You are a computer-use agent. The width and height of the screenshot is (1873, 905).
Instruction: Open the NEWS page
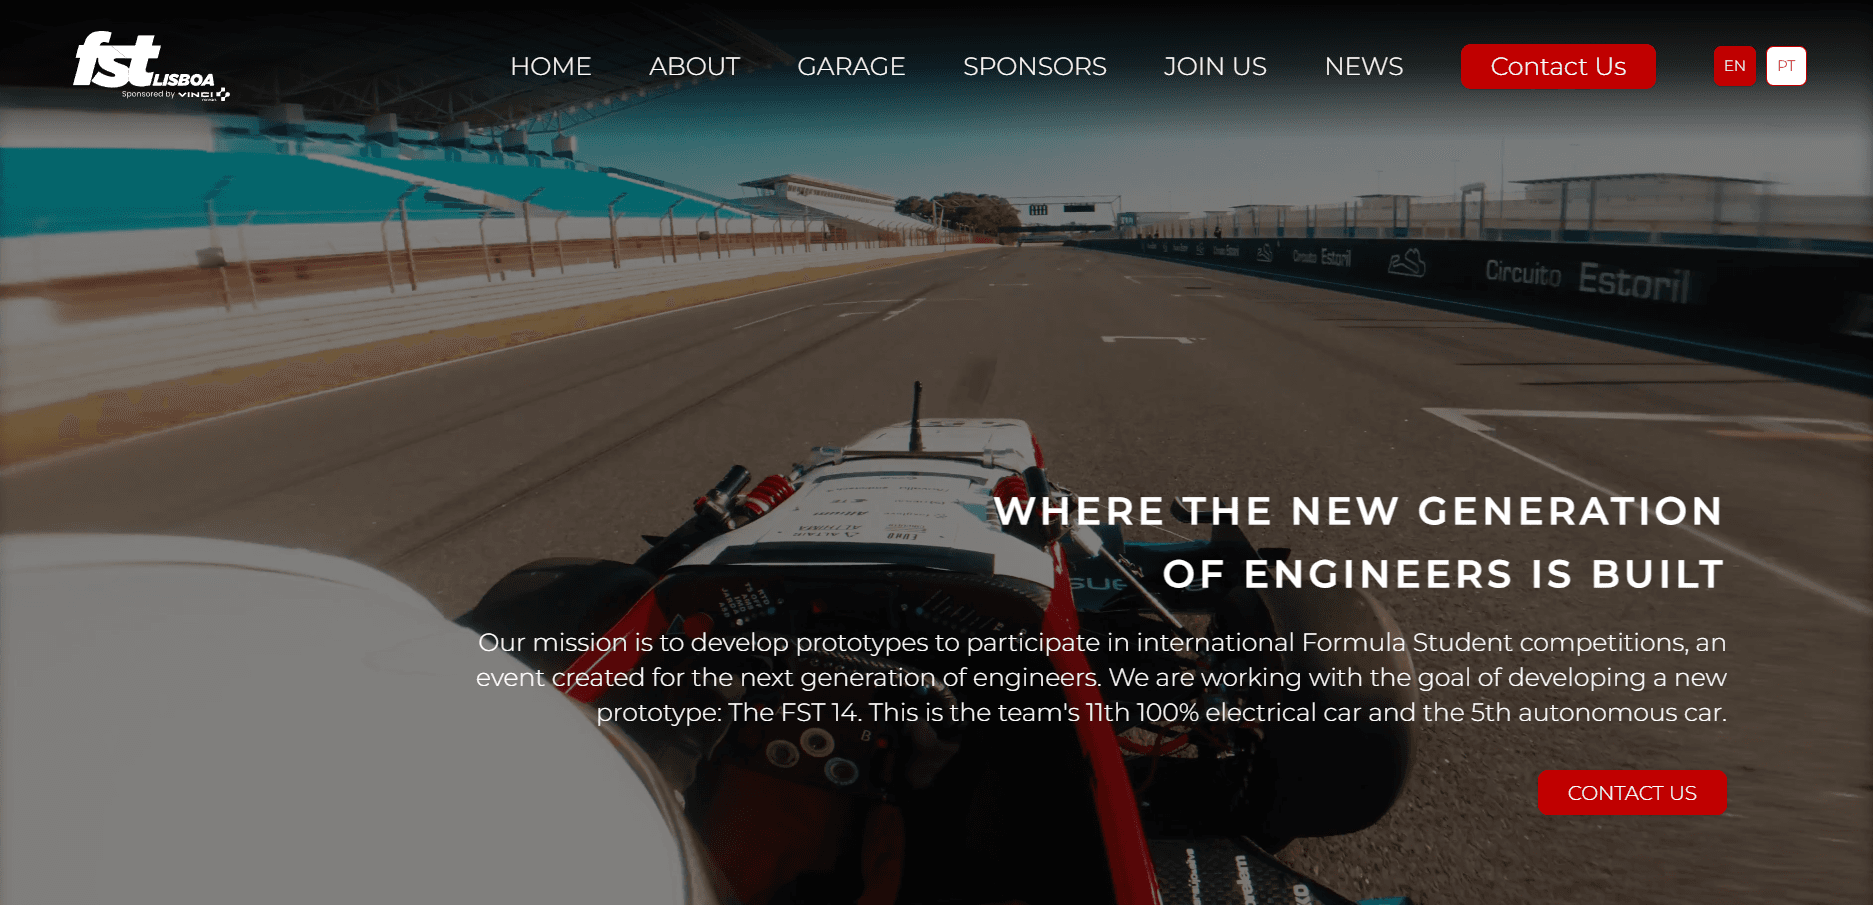[1364, 66]
